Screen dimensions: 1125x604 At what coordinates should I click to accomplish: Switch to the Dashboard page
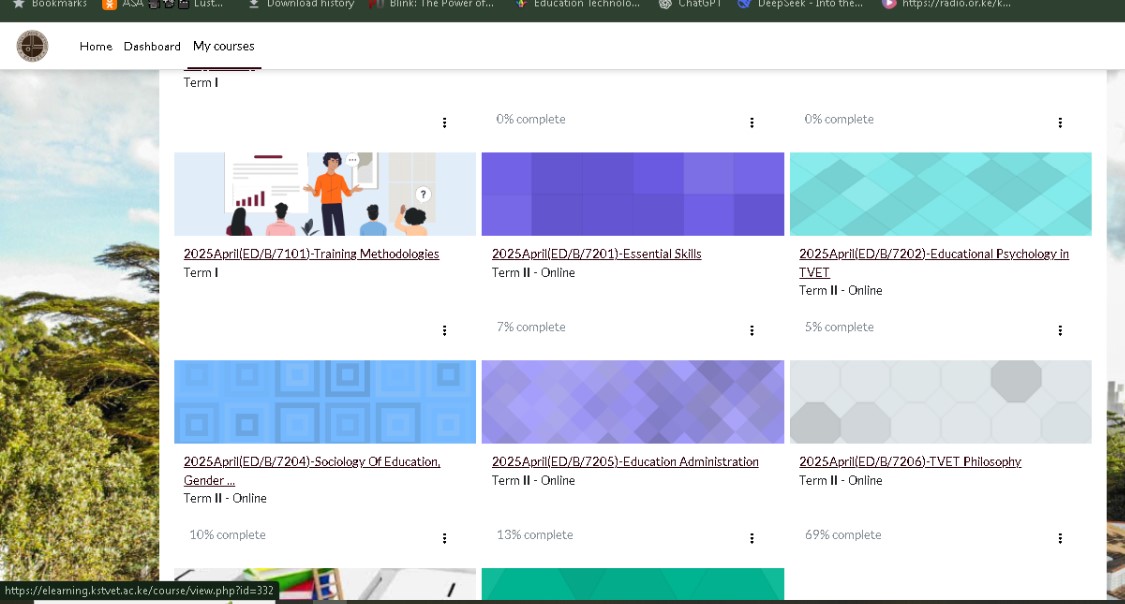pyautogui.click(x=152, y=47)
